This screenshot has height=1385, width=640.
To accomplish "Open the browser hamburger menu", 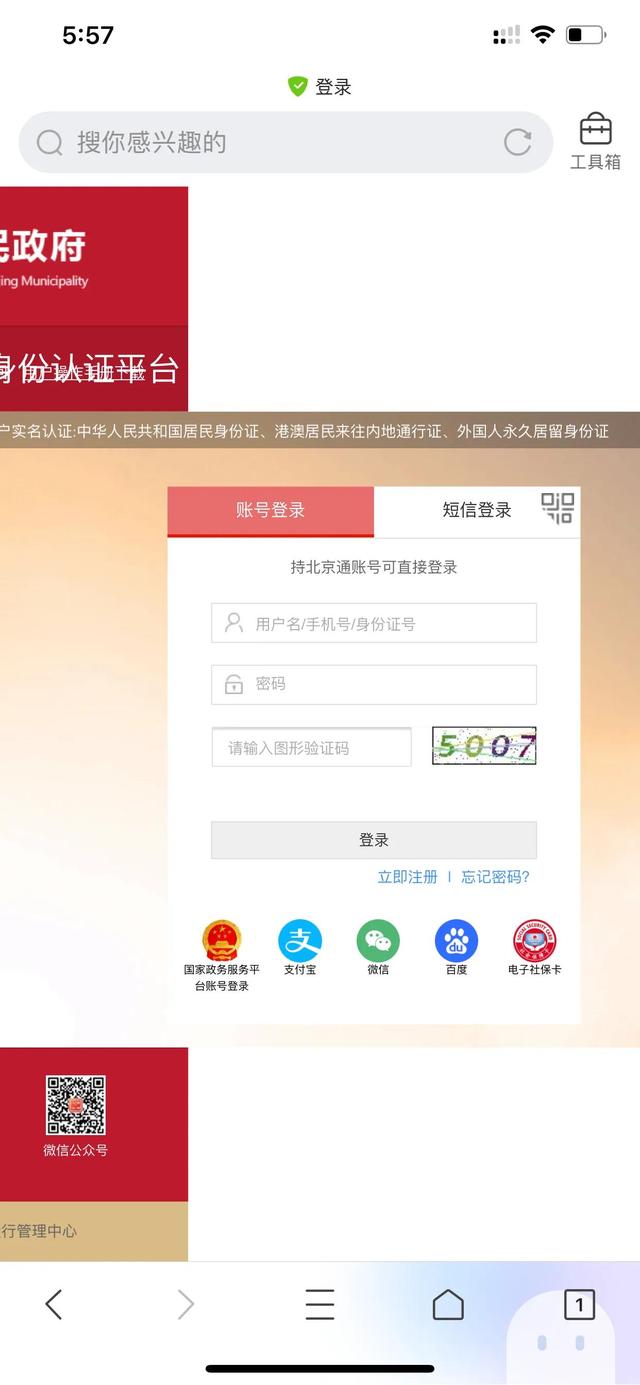I will tap(320, 1304).
